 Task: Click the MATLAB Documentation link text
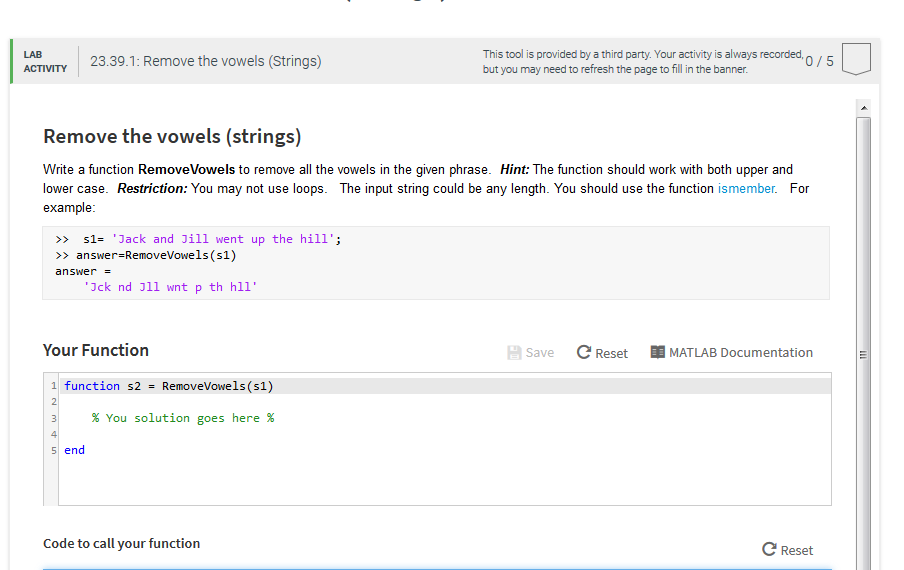pyautogui.click(x=741, y=353)
